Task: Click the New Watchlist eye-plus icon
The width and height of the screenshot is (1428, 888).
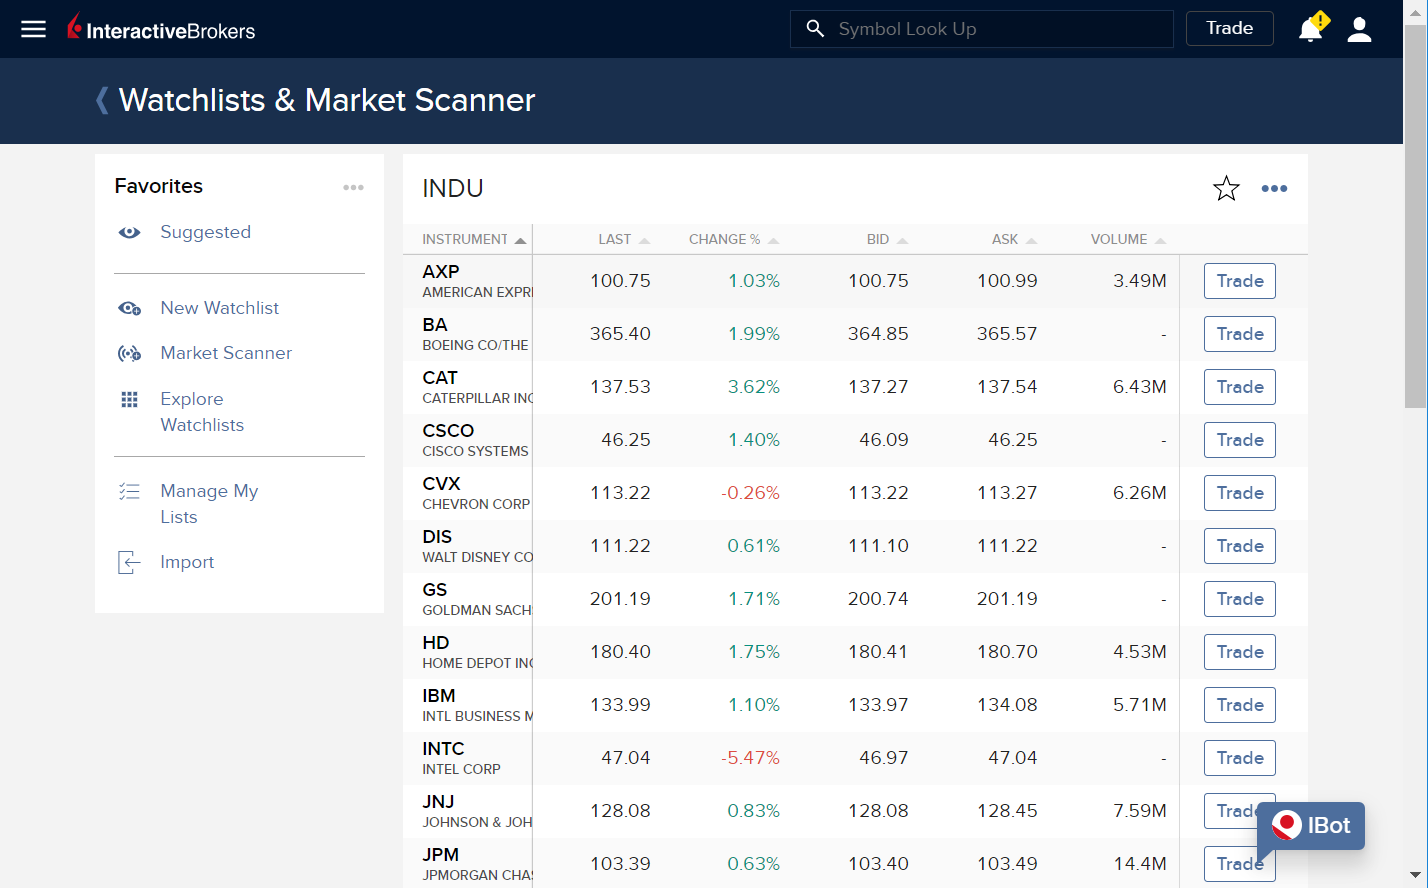Action: tap(130, 308)
